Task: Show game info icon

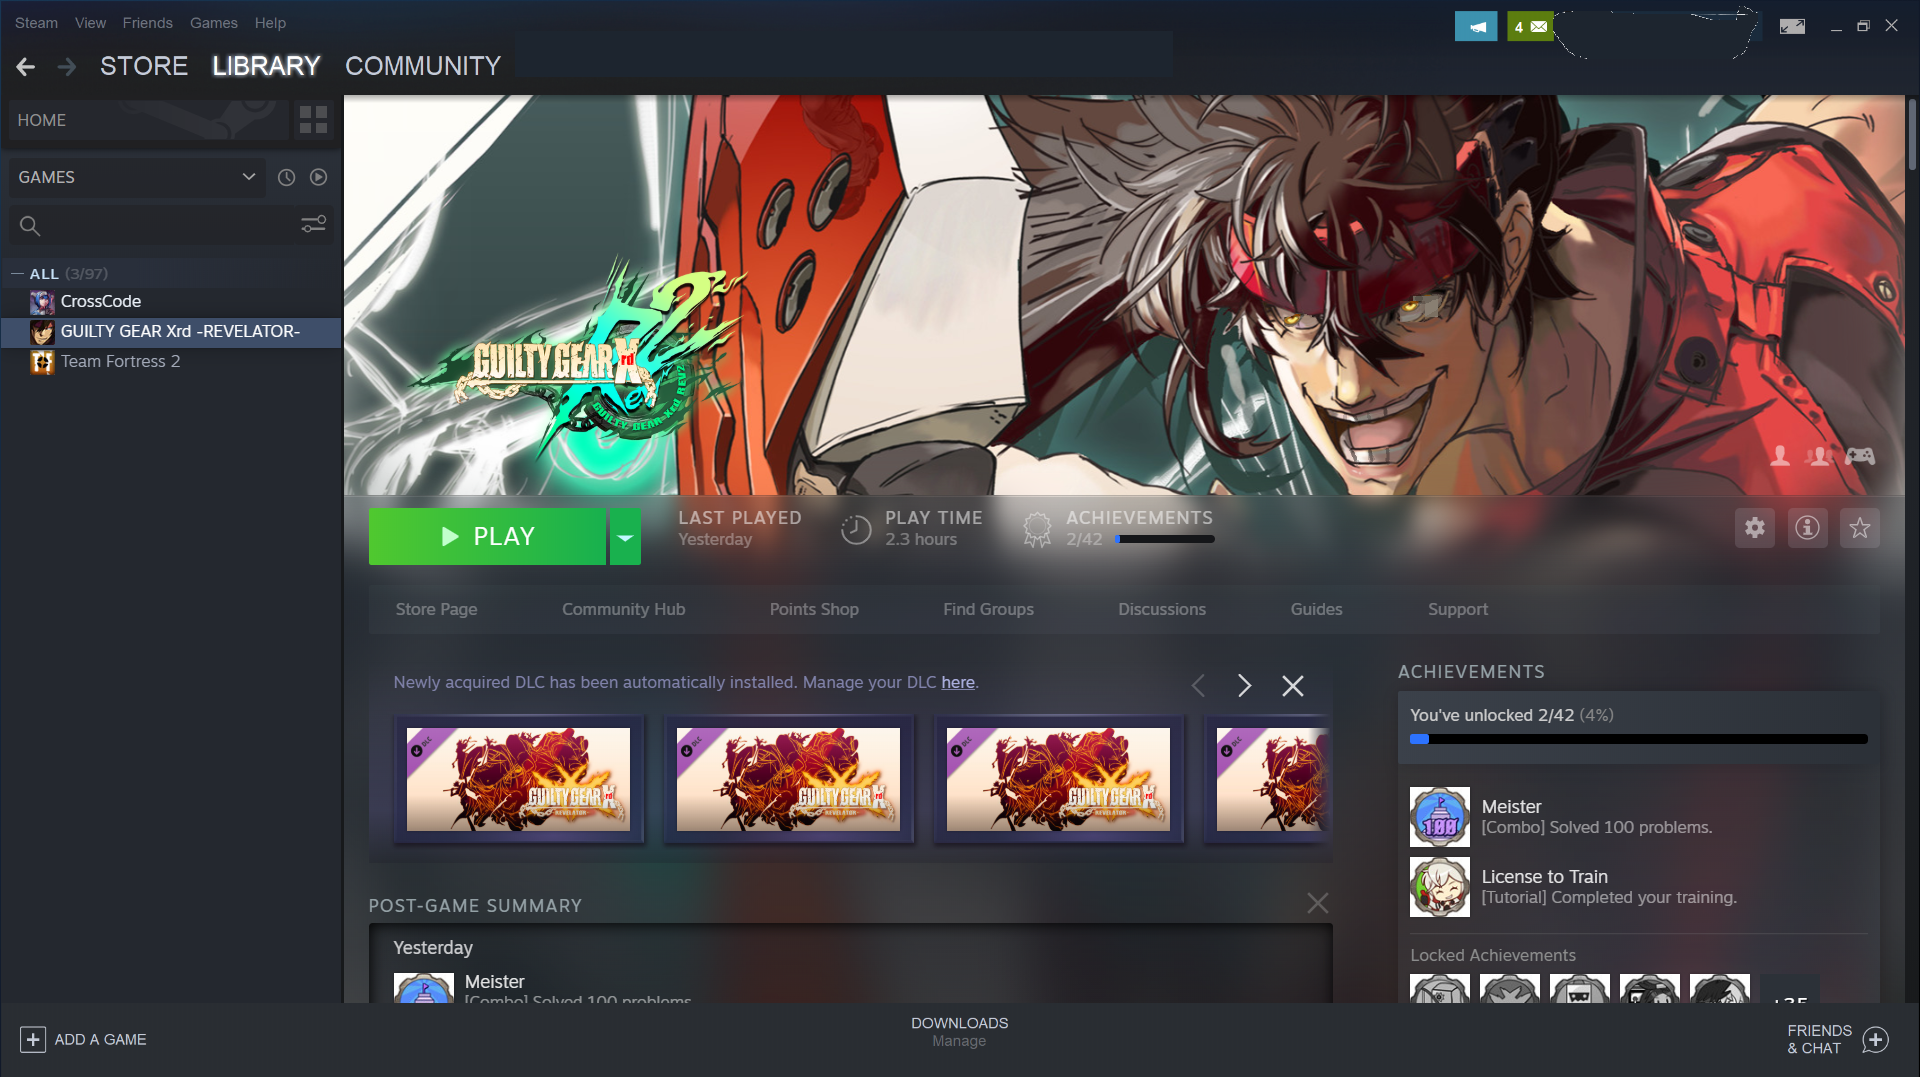Action: pyautogui.click(x=1807, y=528)
